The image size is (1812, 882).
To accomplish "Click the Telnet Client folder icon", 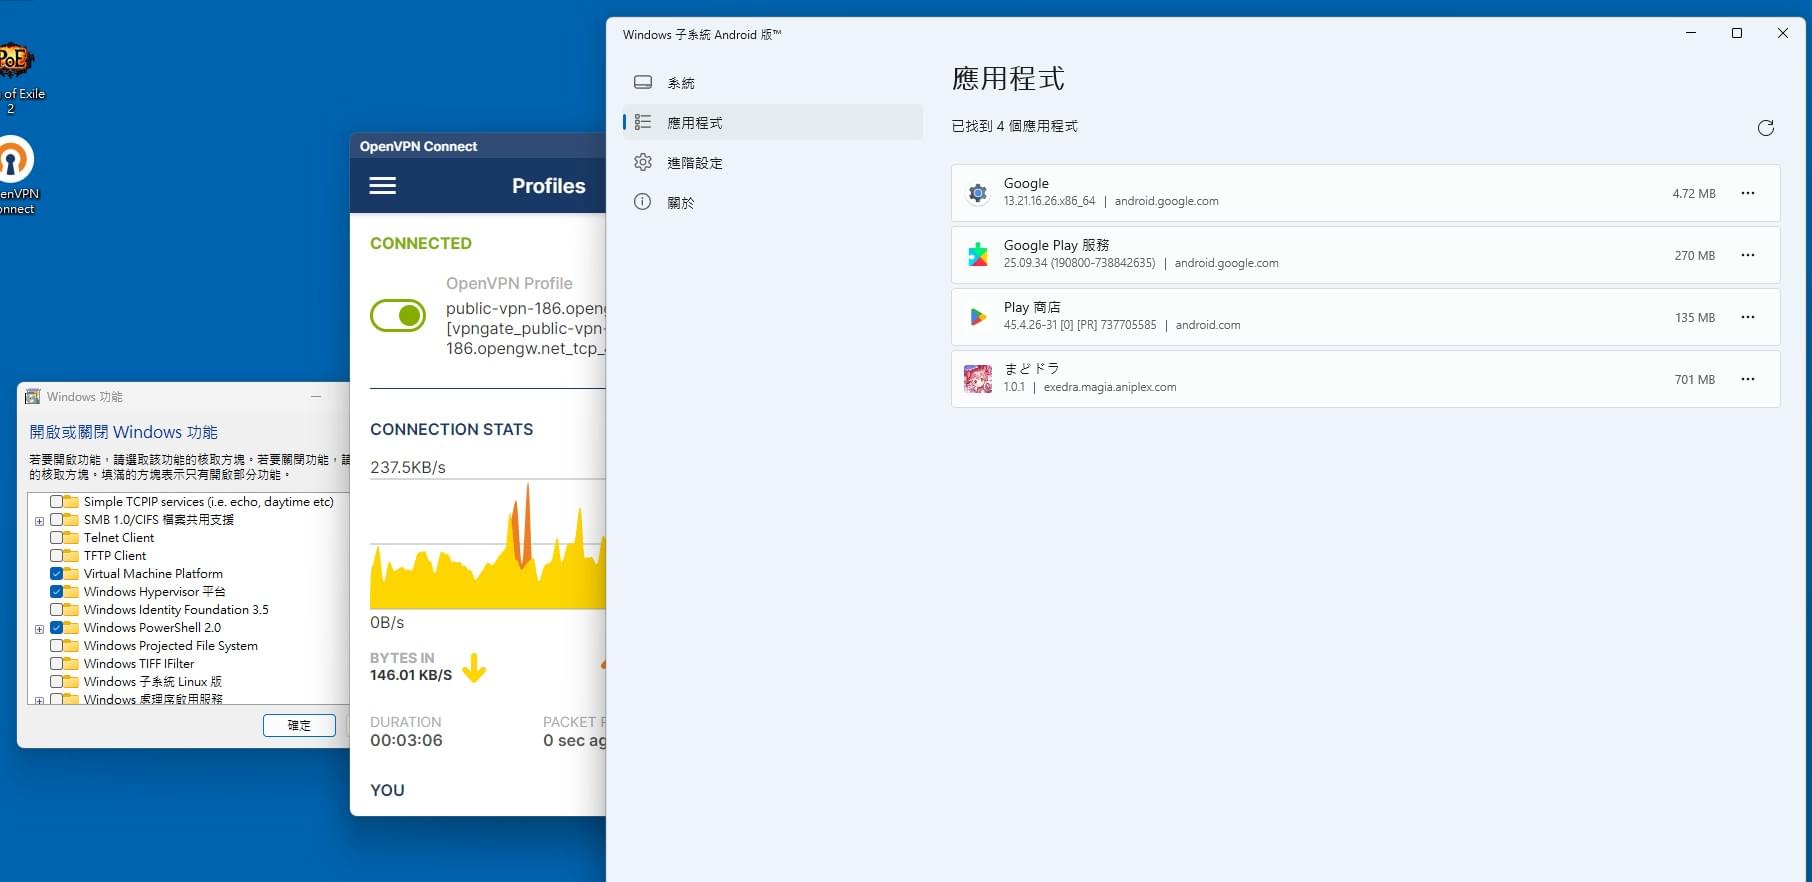I will [71, 538].
